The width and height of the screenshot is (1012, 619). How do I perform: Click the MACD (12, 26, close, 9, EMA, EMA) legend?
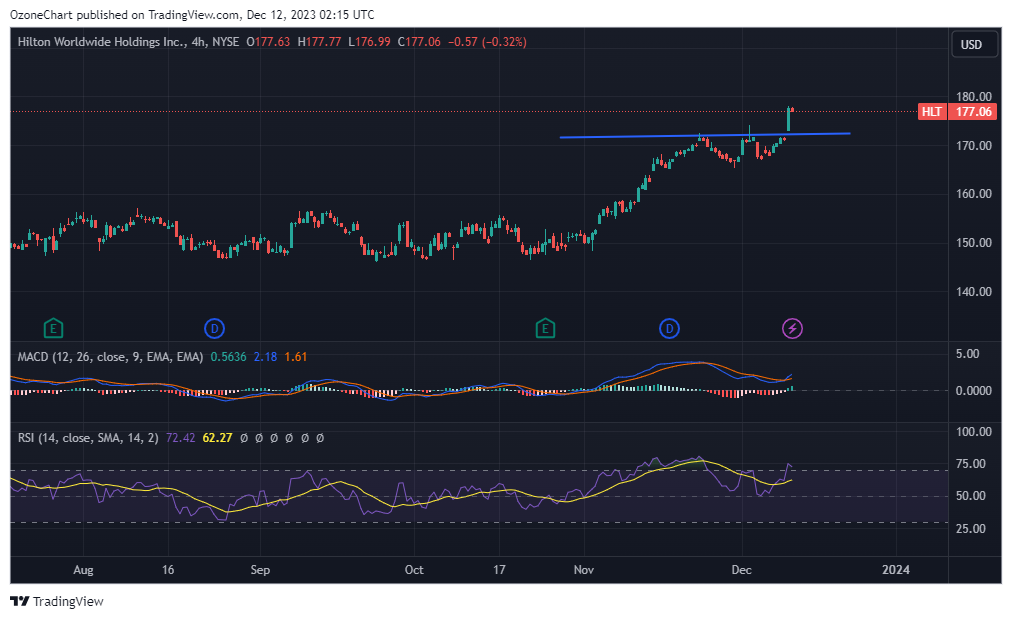coord(110,357)
